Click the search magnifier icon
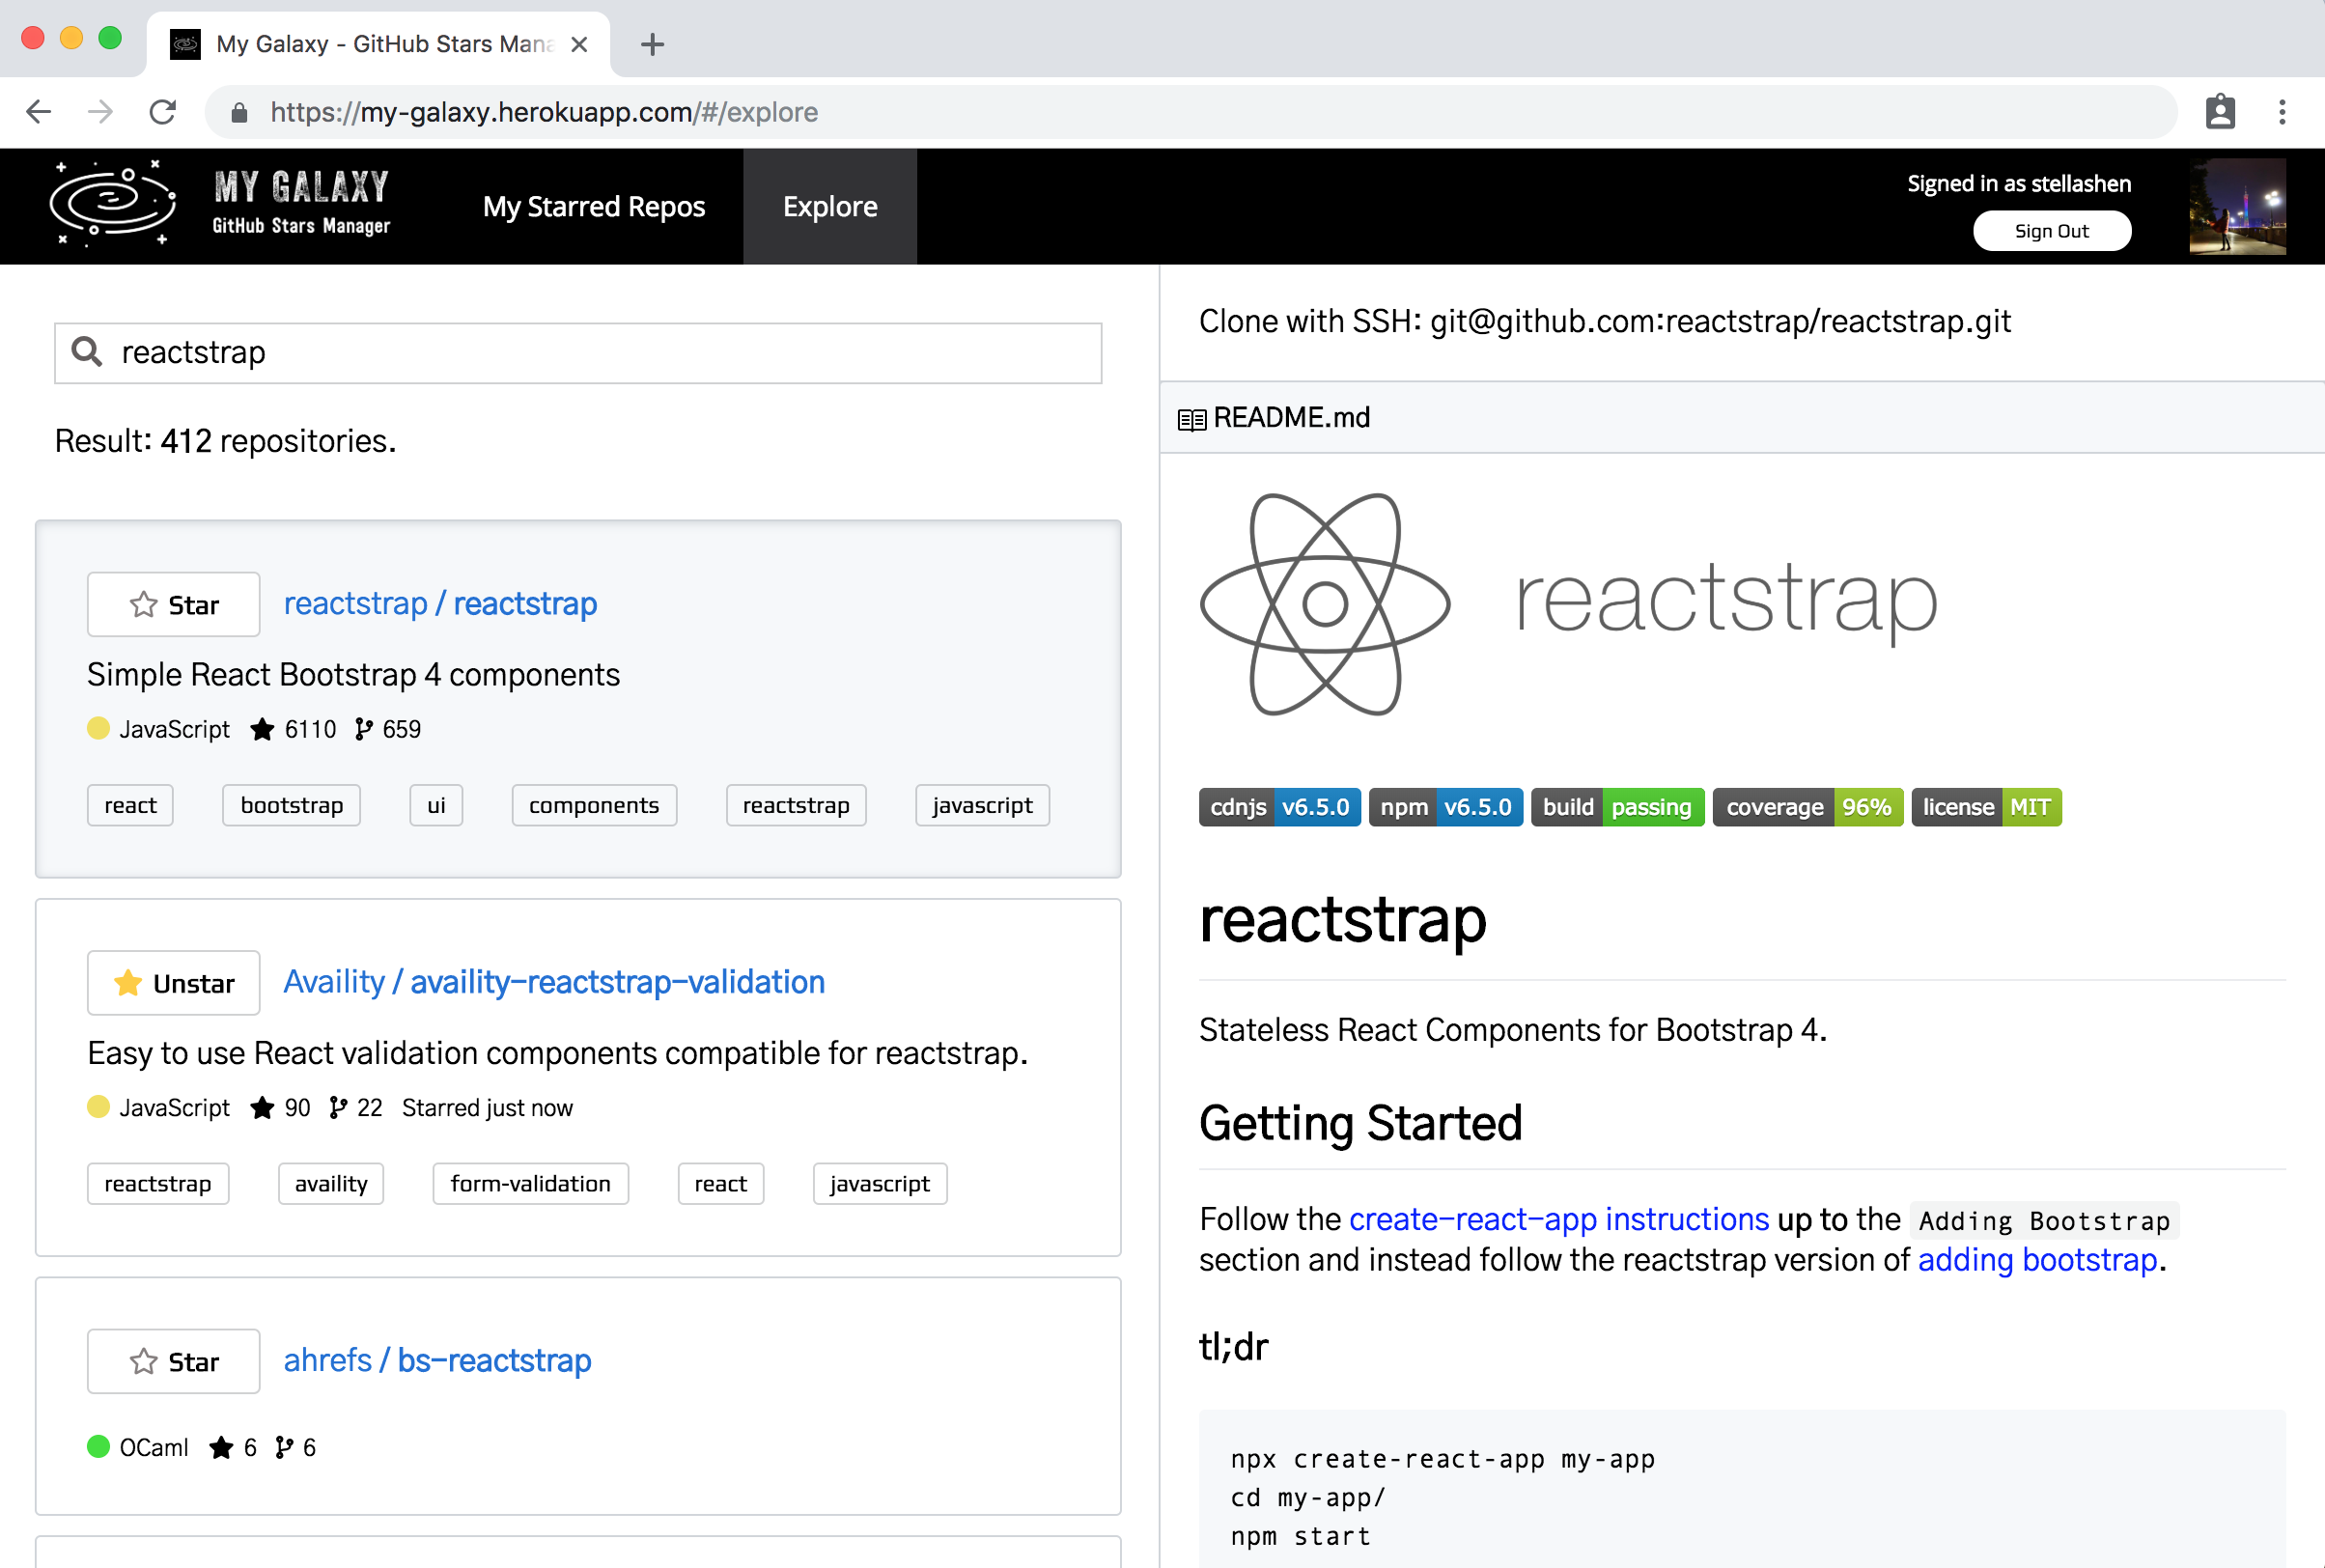The height and width of the screenshot is (1568, 2325). (87, 351)
